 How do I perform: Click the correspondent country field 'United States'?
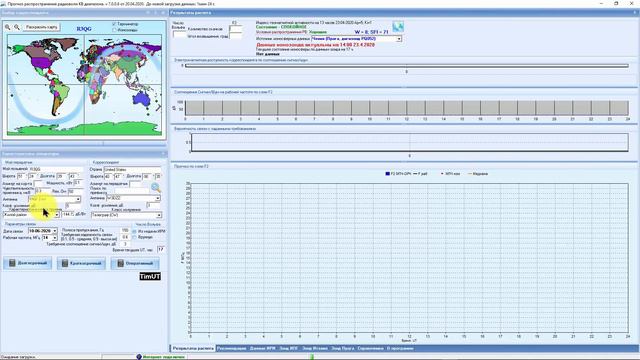(132, 169)
